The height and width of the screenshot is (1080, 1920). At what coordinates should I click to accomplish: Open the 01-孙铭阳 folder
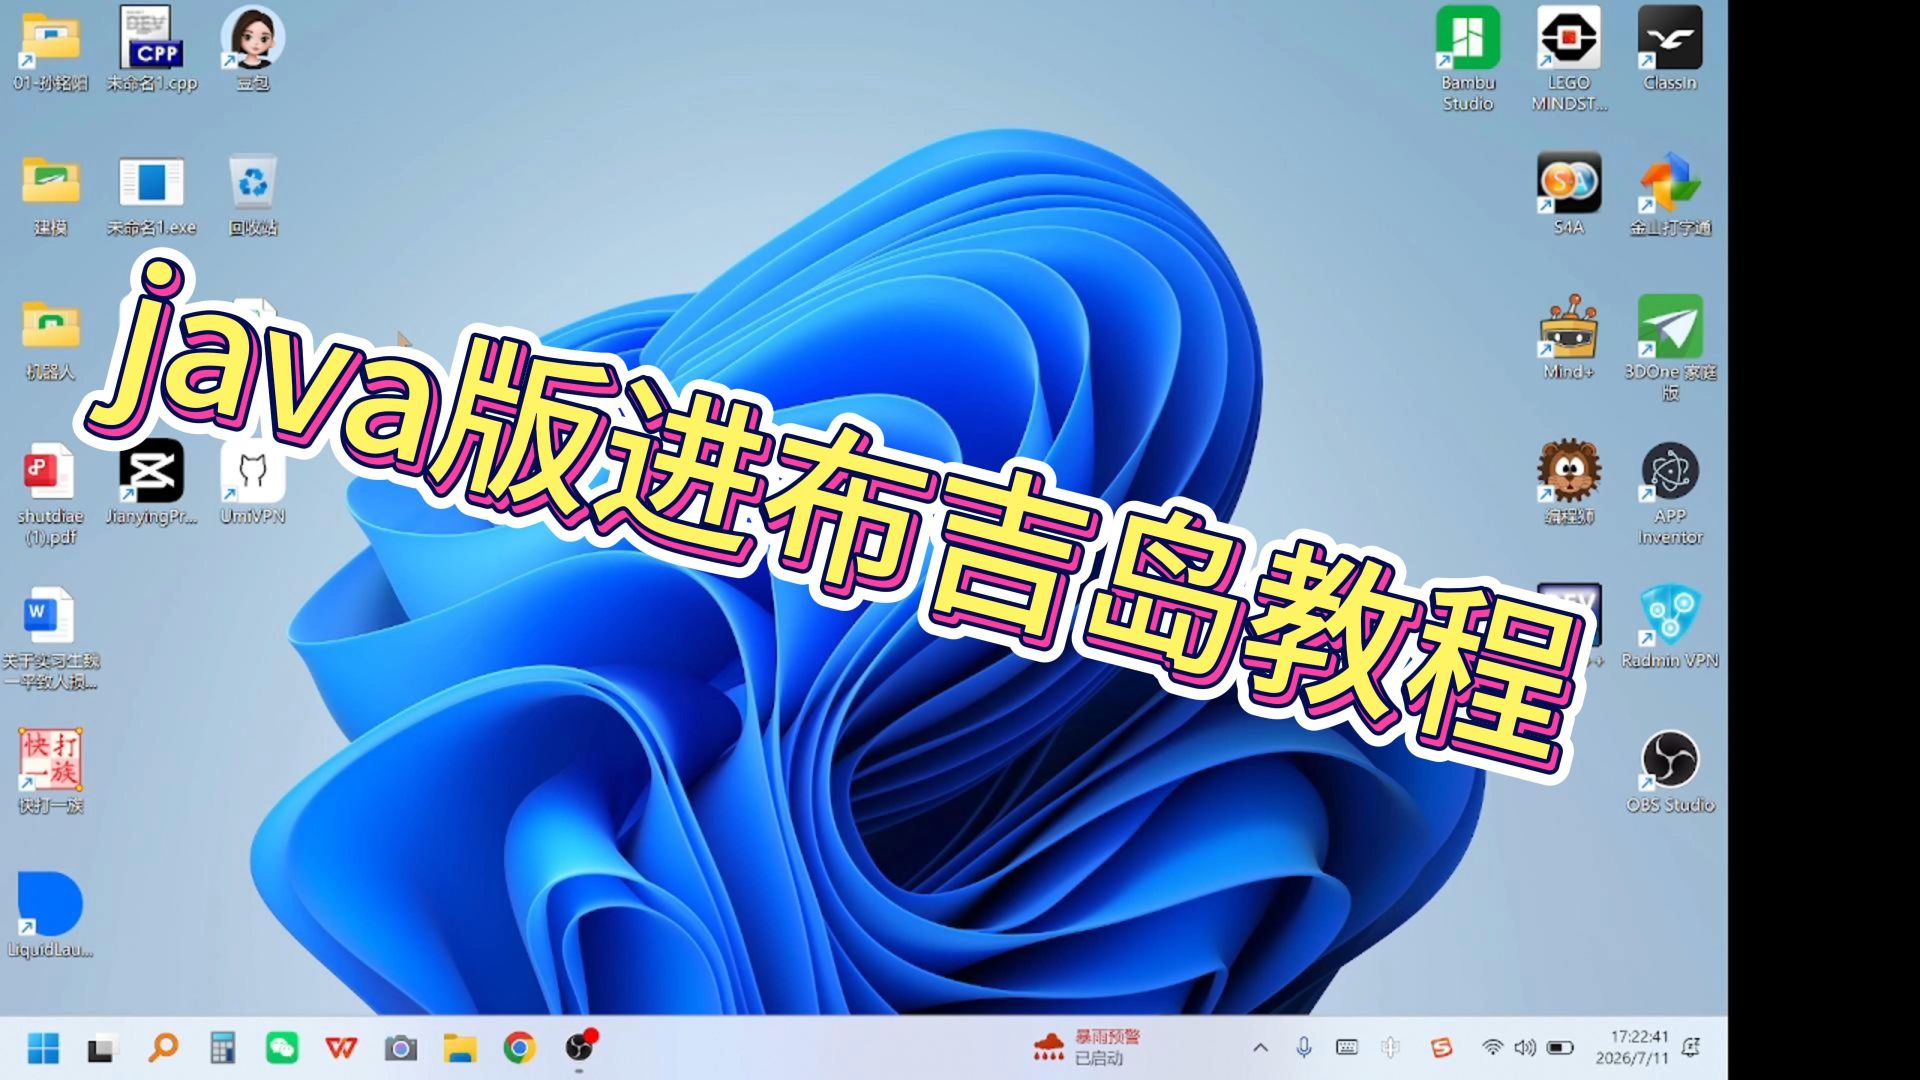click(51, 50)
